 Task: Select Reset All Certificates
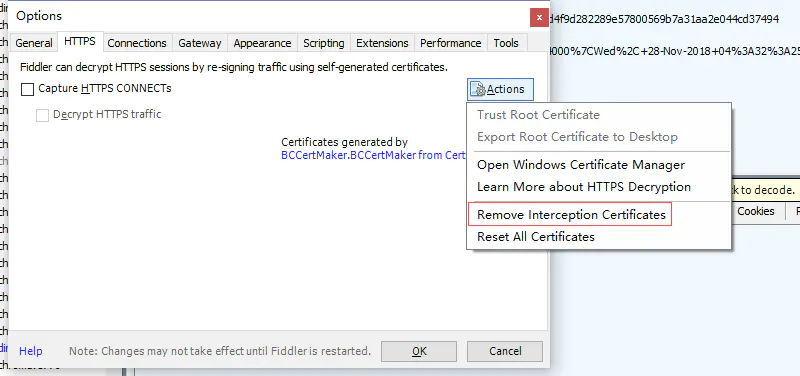[x=599, y=237]
